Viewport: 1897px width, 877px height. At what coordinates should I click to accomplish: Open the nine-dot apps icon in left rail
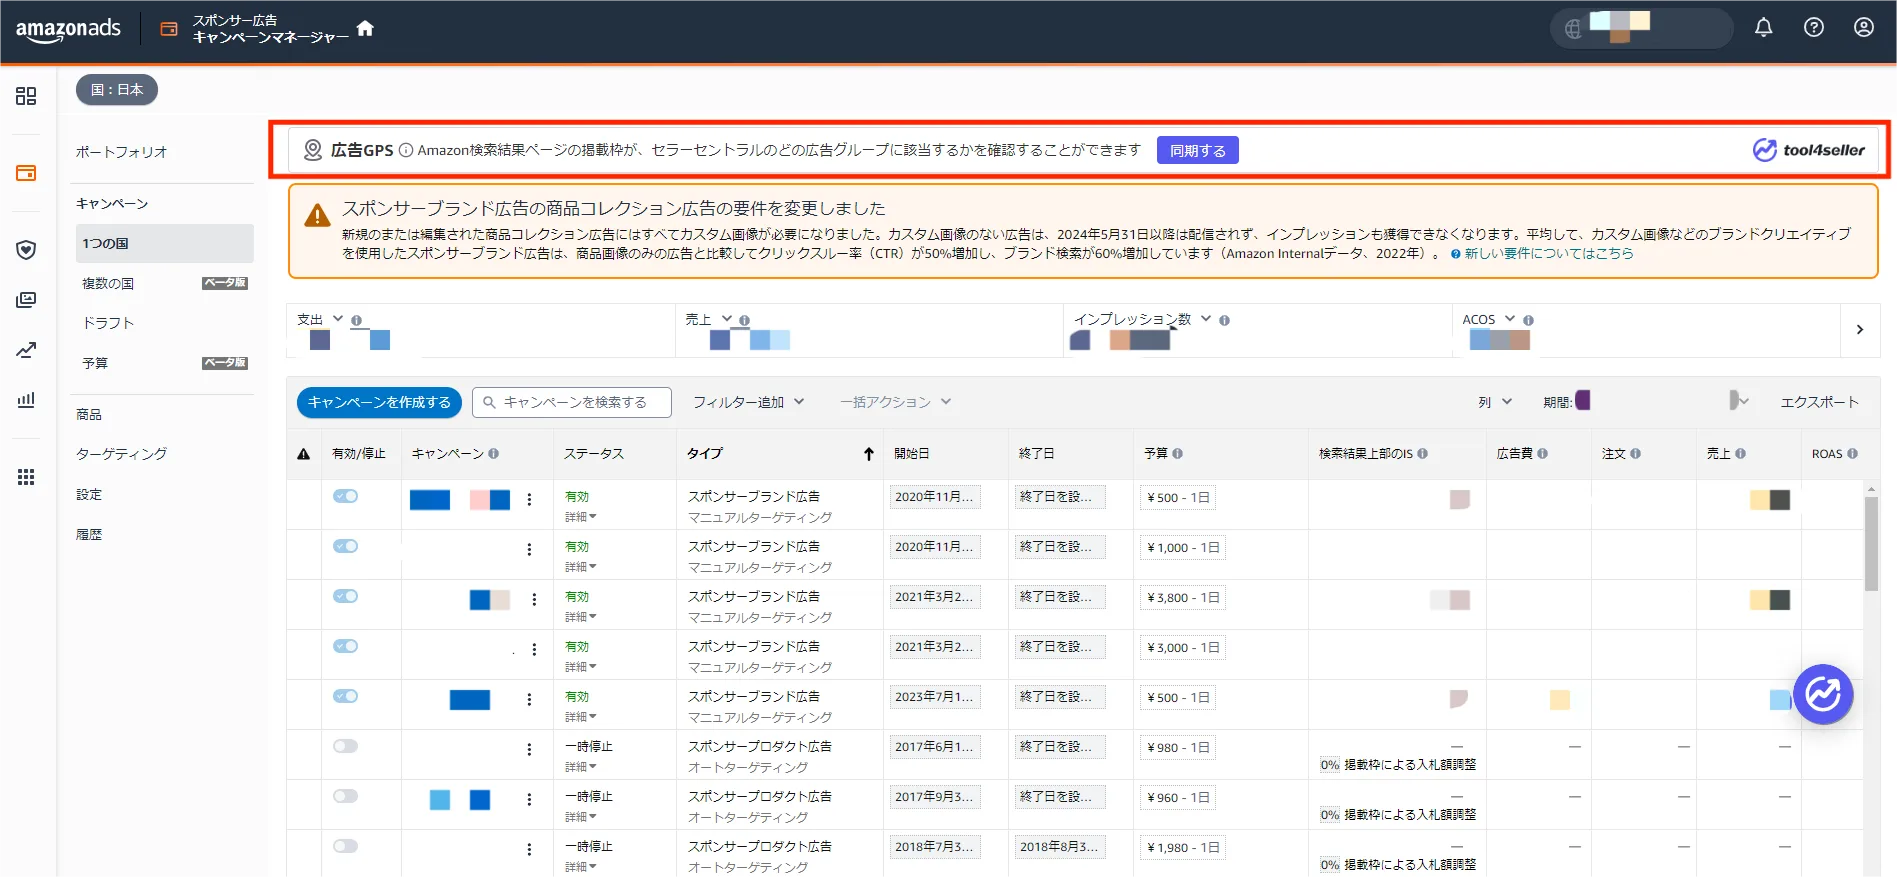26,477
